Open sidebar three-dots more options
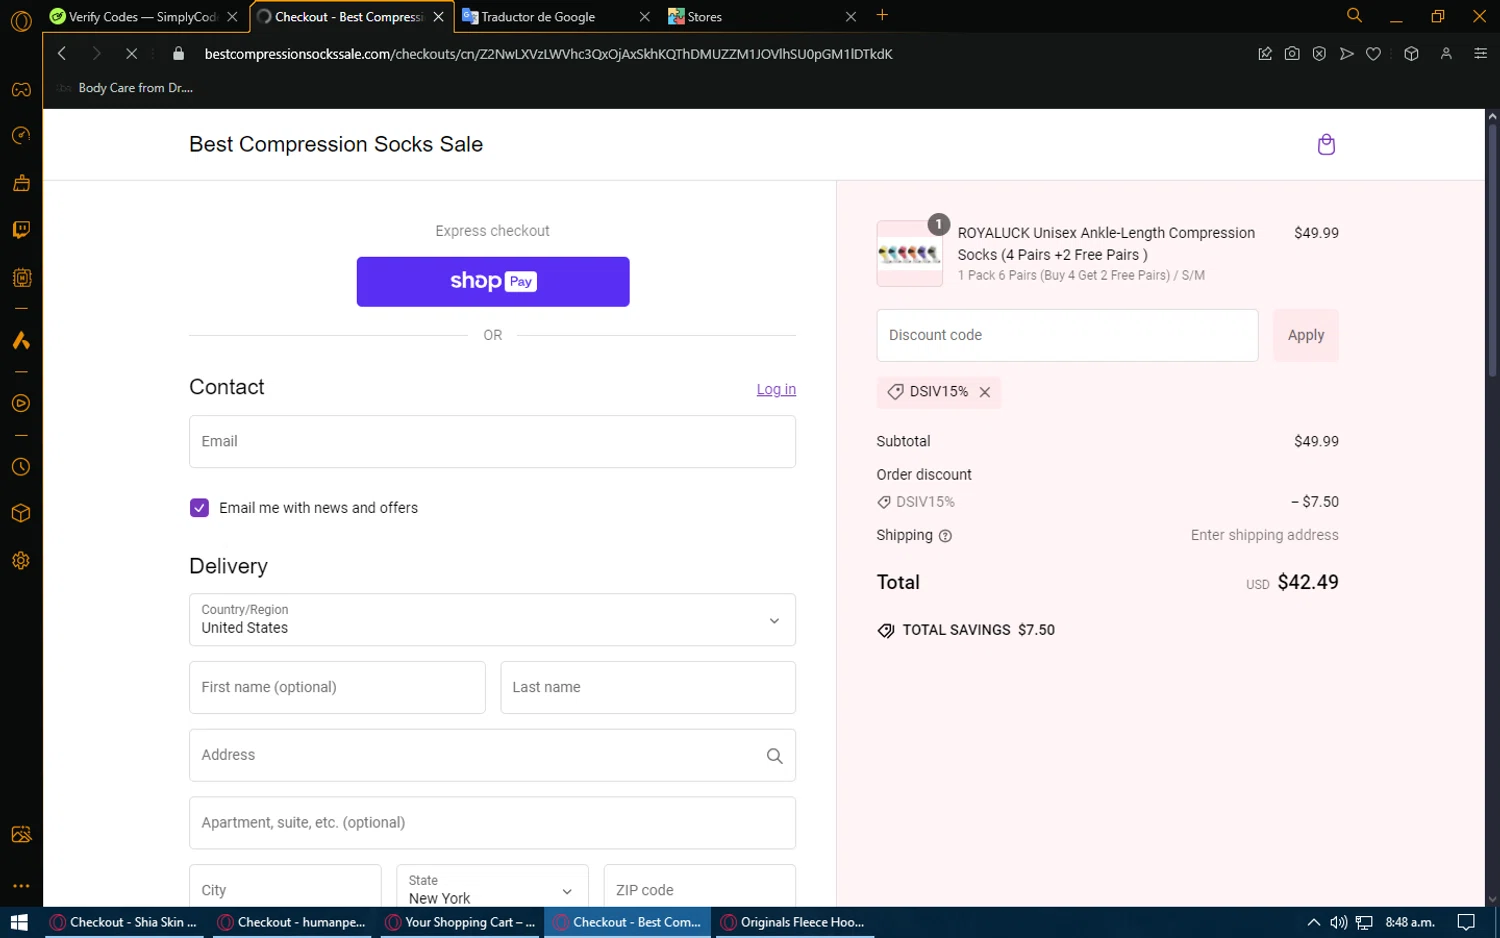Screen dimensions: 1500x938 pos(21,886)
